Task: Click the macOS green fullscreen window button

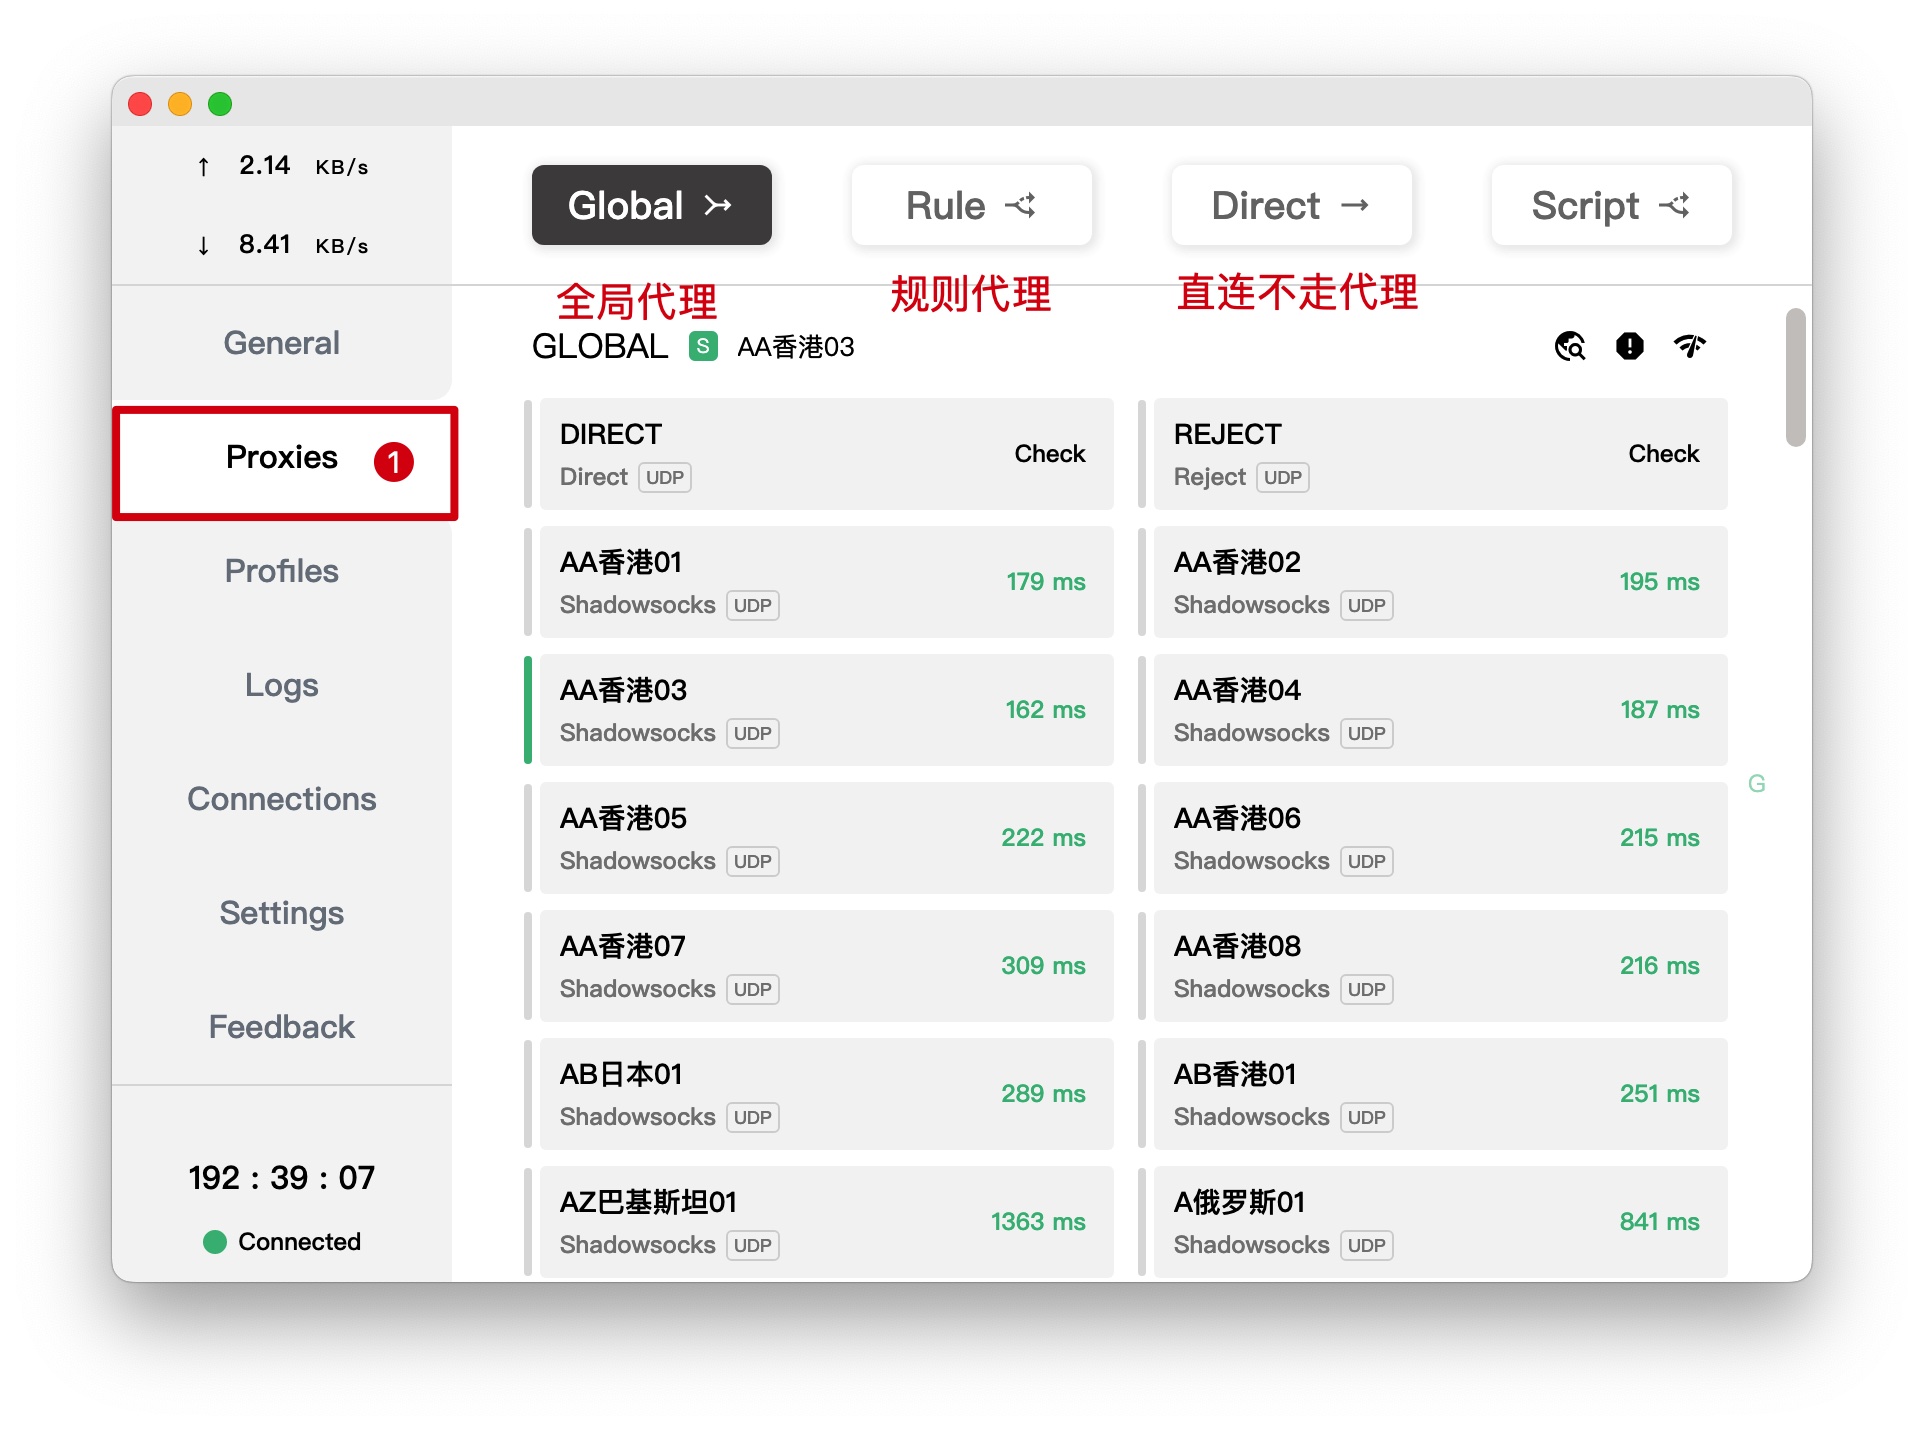Action: click(x=220, y=104)
